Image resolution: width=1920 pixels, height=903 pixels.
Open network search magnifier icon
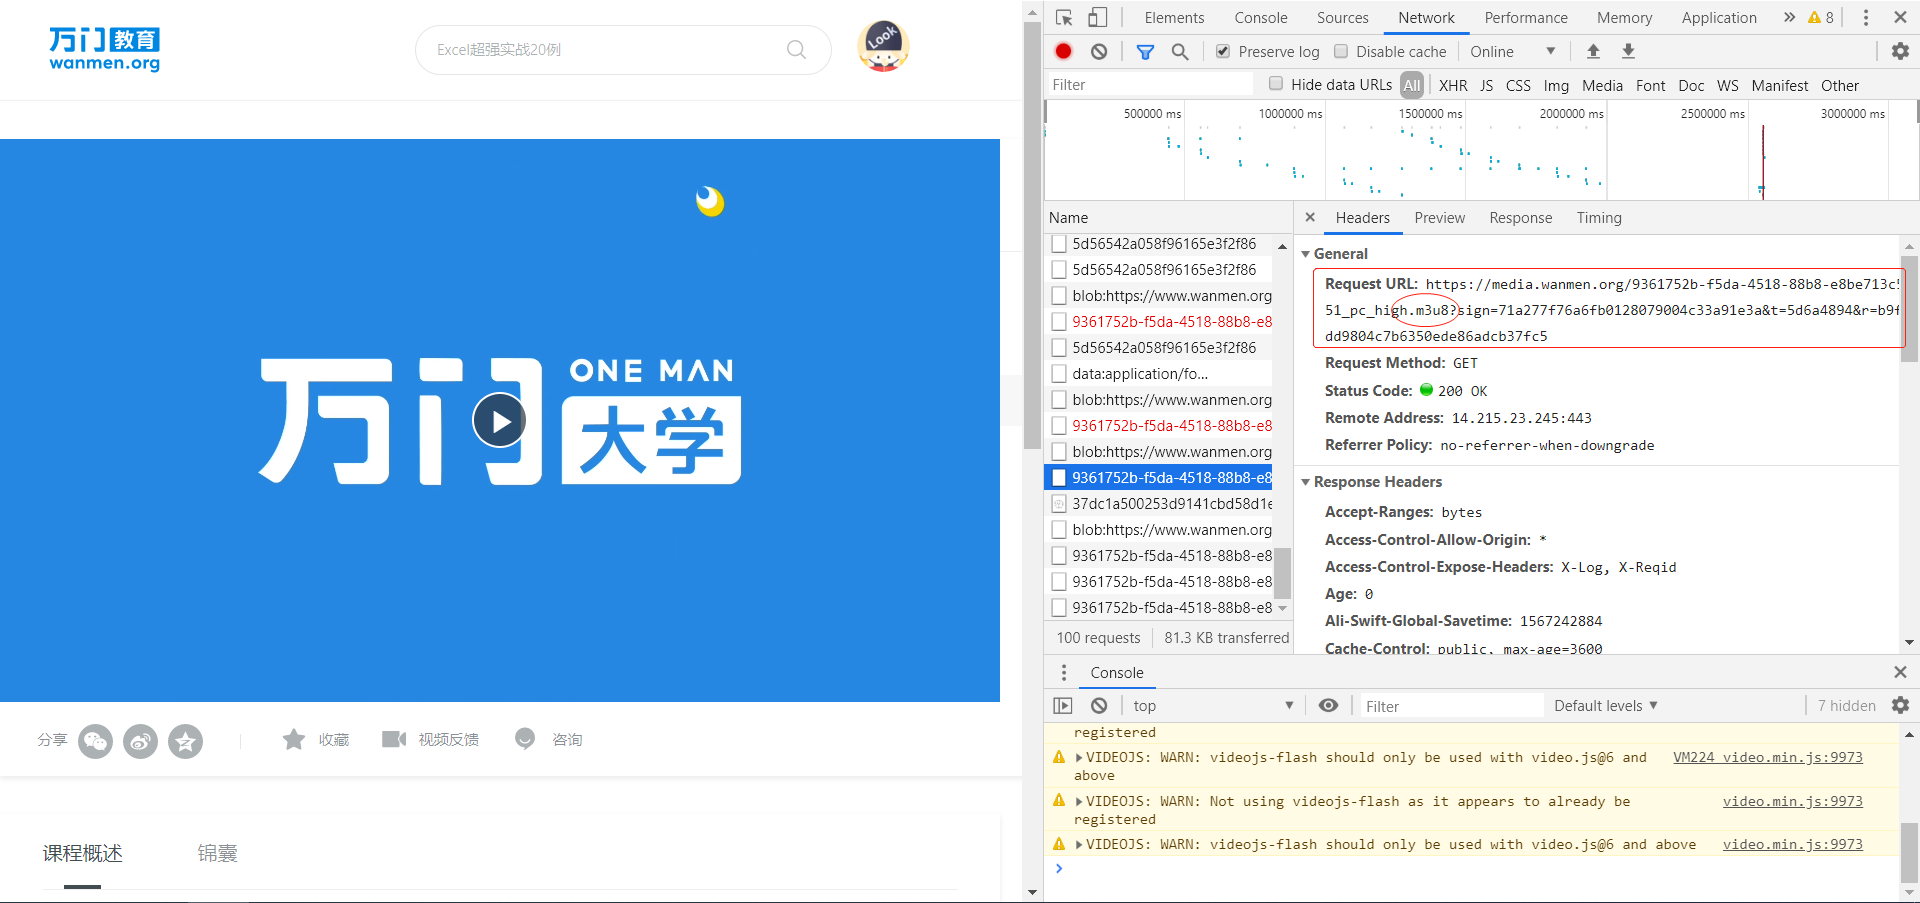pyautogui.click(x=1180, y=52)
